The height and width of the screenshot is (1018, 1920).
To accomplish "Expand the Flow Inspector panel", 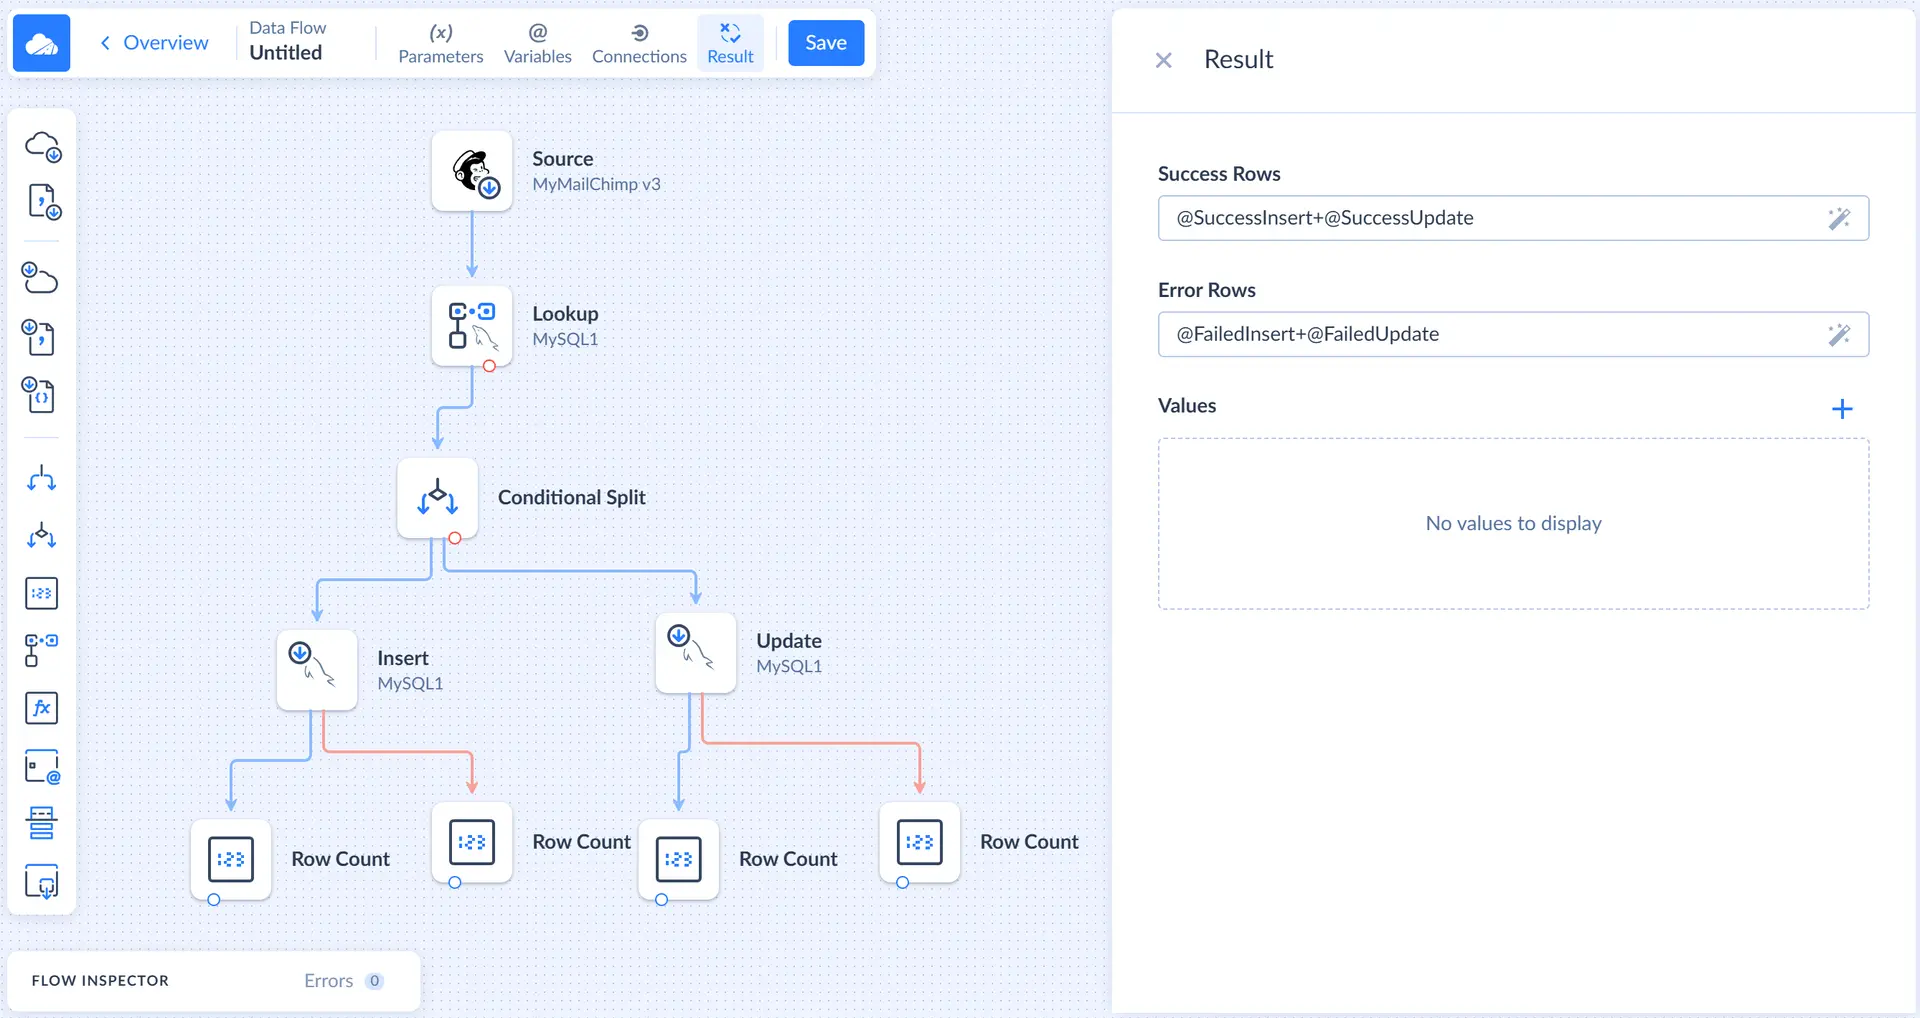I will coord(100,980).
